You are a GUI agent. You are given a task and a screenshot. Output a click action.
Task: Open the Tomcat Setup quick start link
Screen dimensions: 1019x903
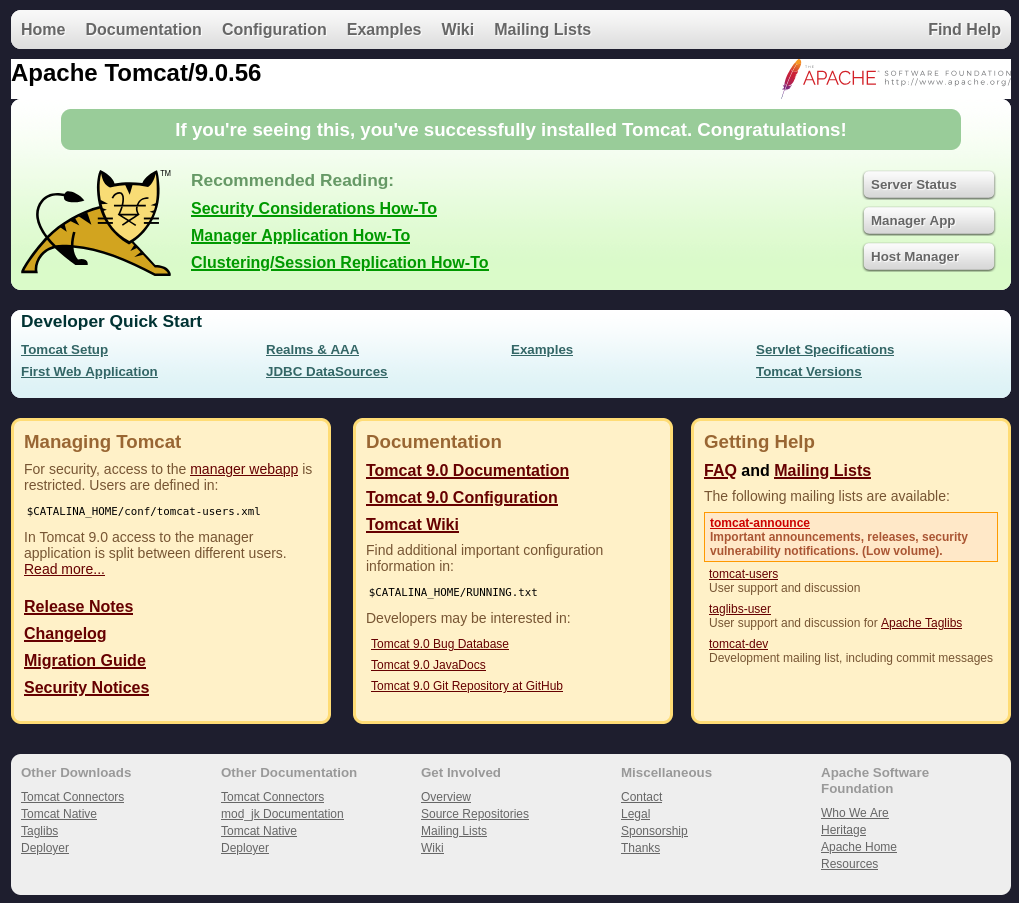click(64, 350)
